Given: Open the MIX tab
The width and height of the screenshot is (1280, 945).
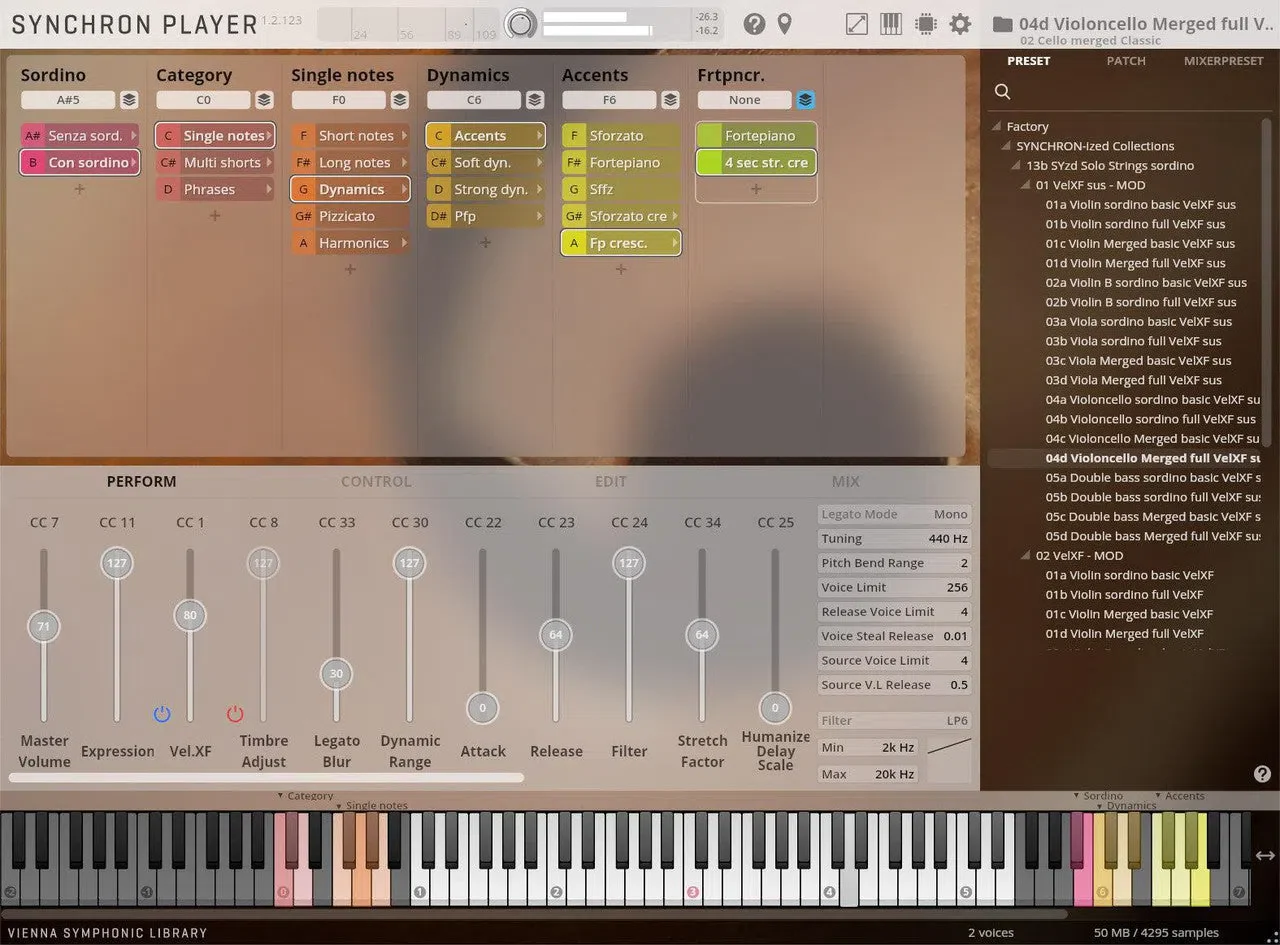Looking at the screenshot, I should point(846,481).
